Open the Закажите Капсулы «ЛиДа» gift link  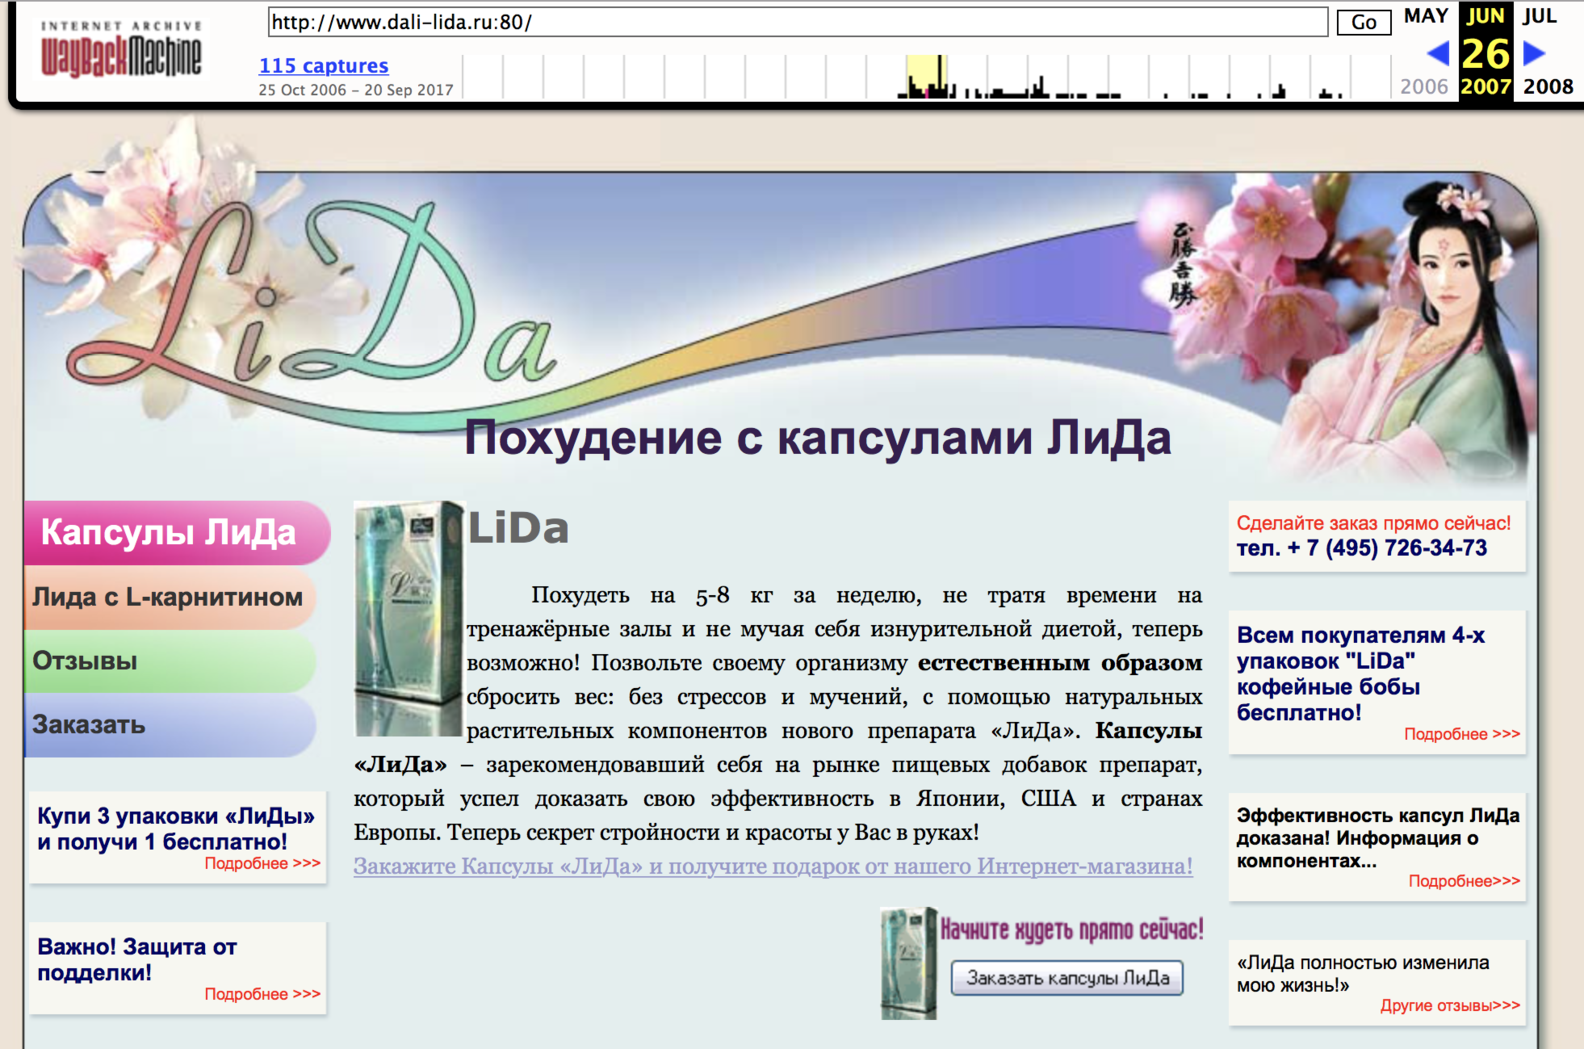click(x=773, y=866)
